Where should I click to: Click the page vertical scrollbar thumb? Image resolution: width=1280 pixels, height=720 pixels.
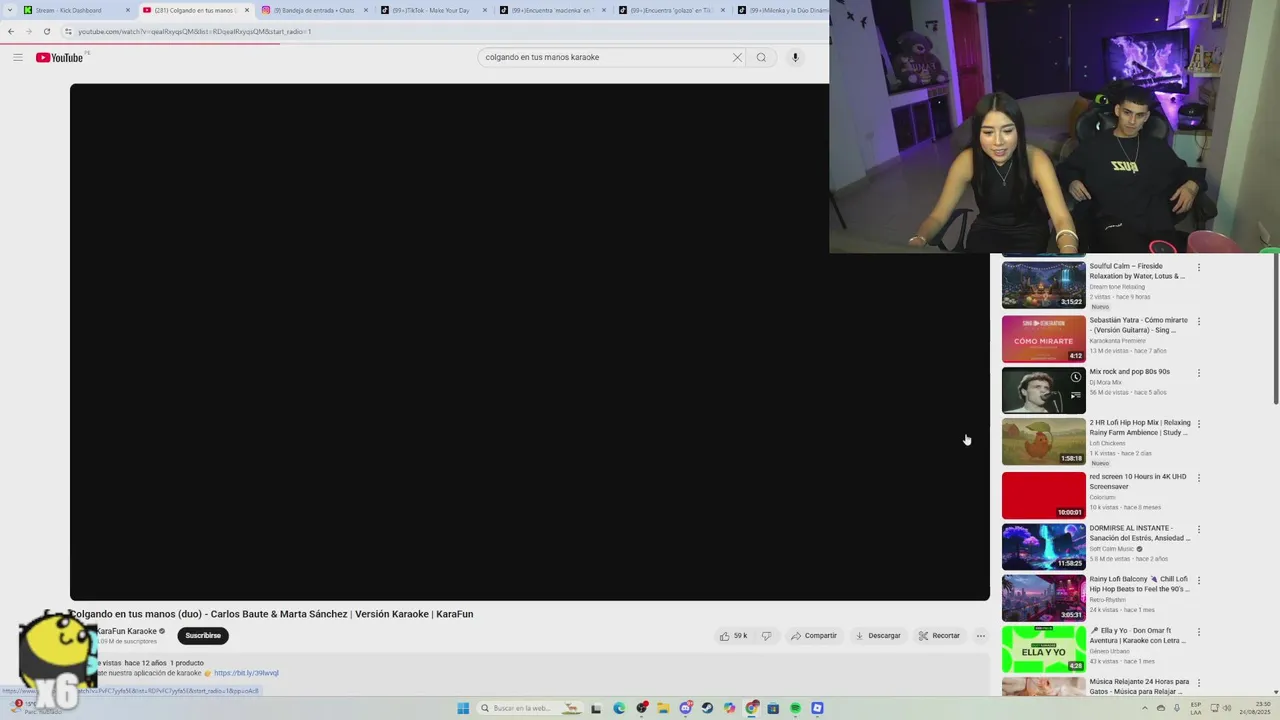coord(1275,330)
